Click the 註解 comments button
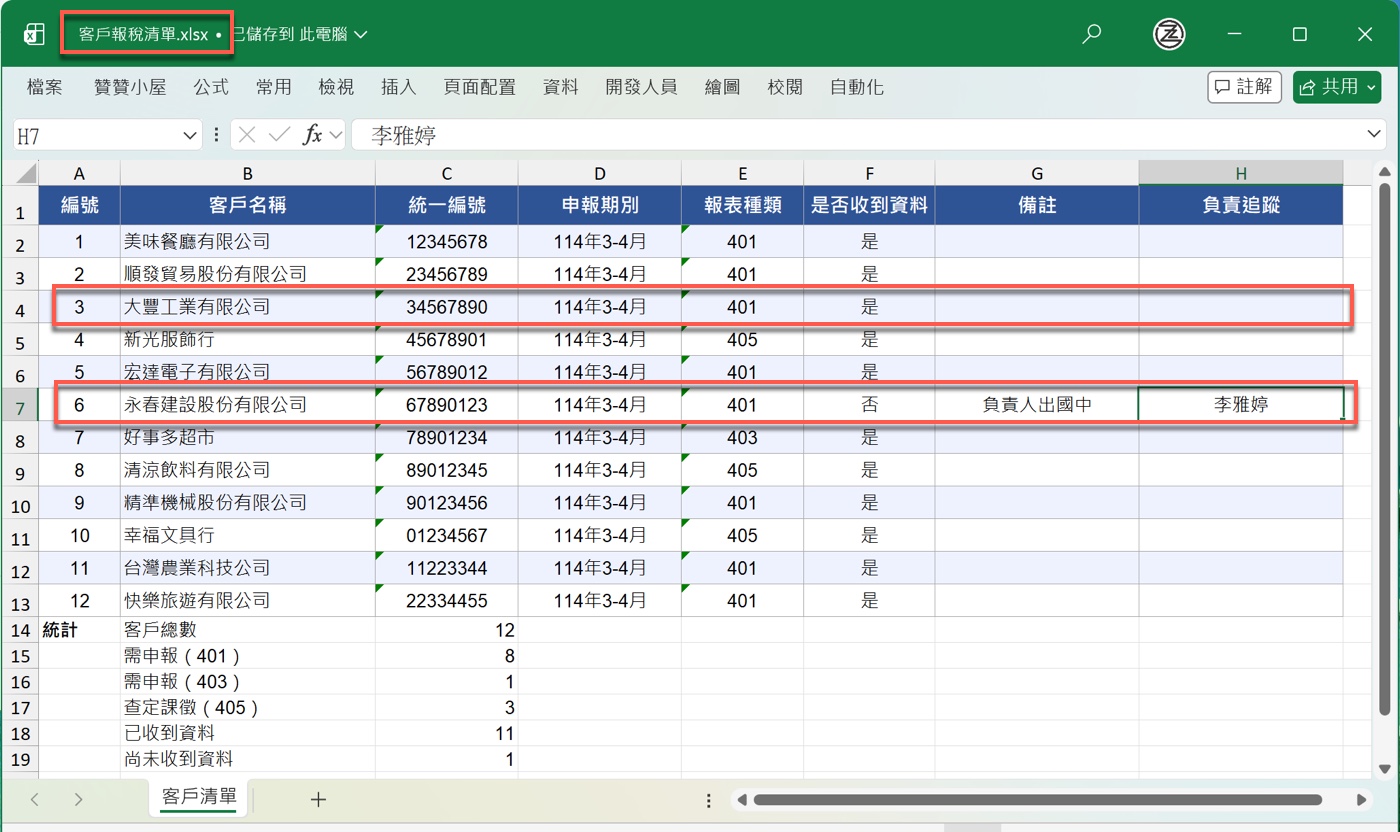 tap(1244, 87)
